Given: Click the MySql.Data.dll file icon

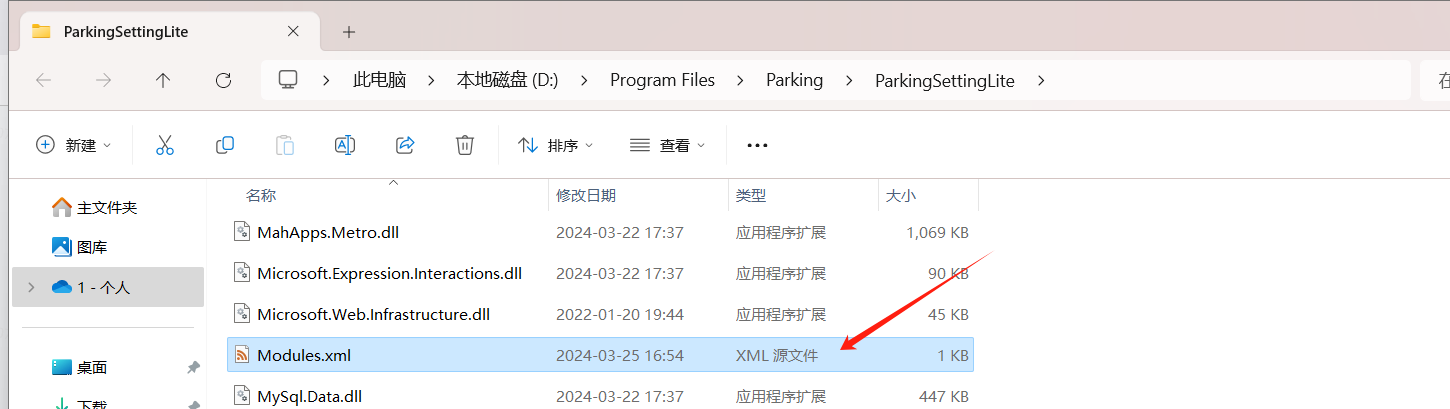Looking at the screenshot, I should [242, 396].
